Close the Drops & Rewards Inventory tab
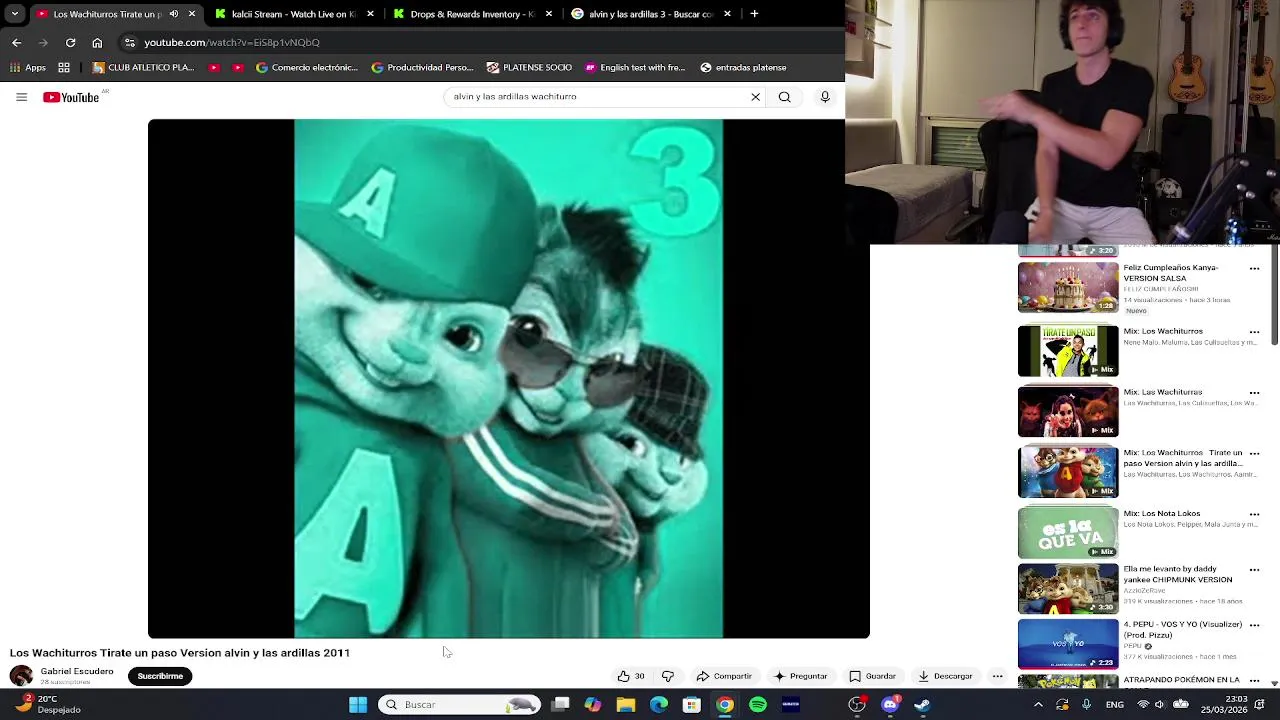This screenshot has width=1280, height=720. pos(548,14)
